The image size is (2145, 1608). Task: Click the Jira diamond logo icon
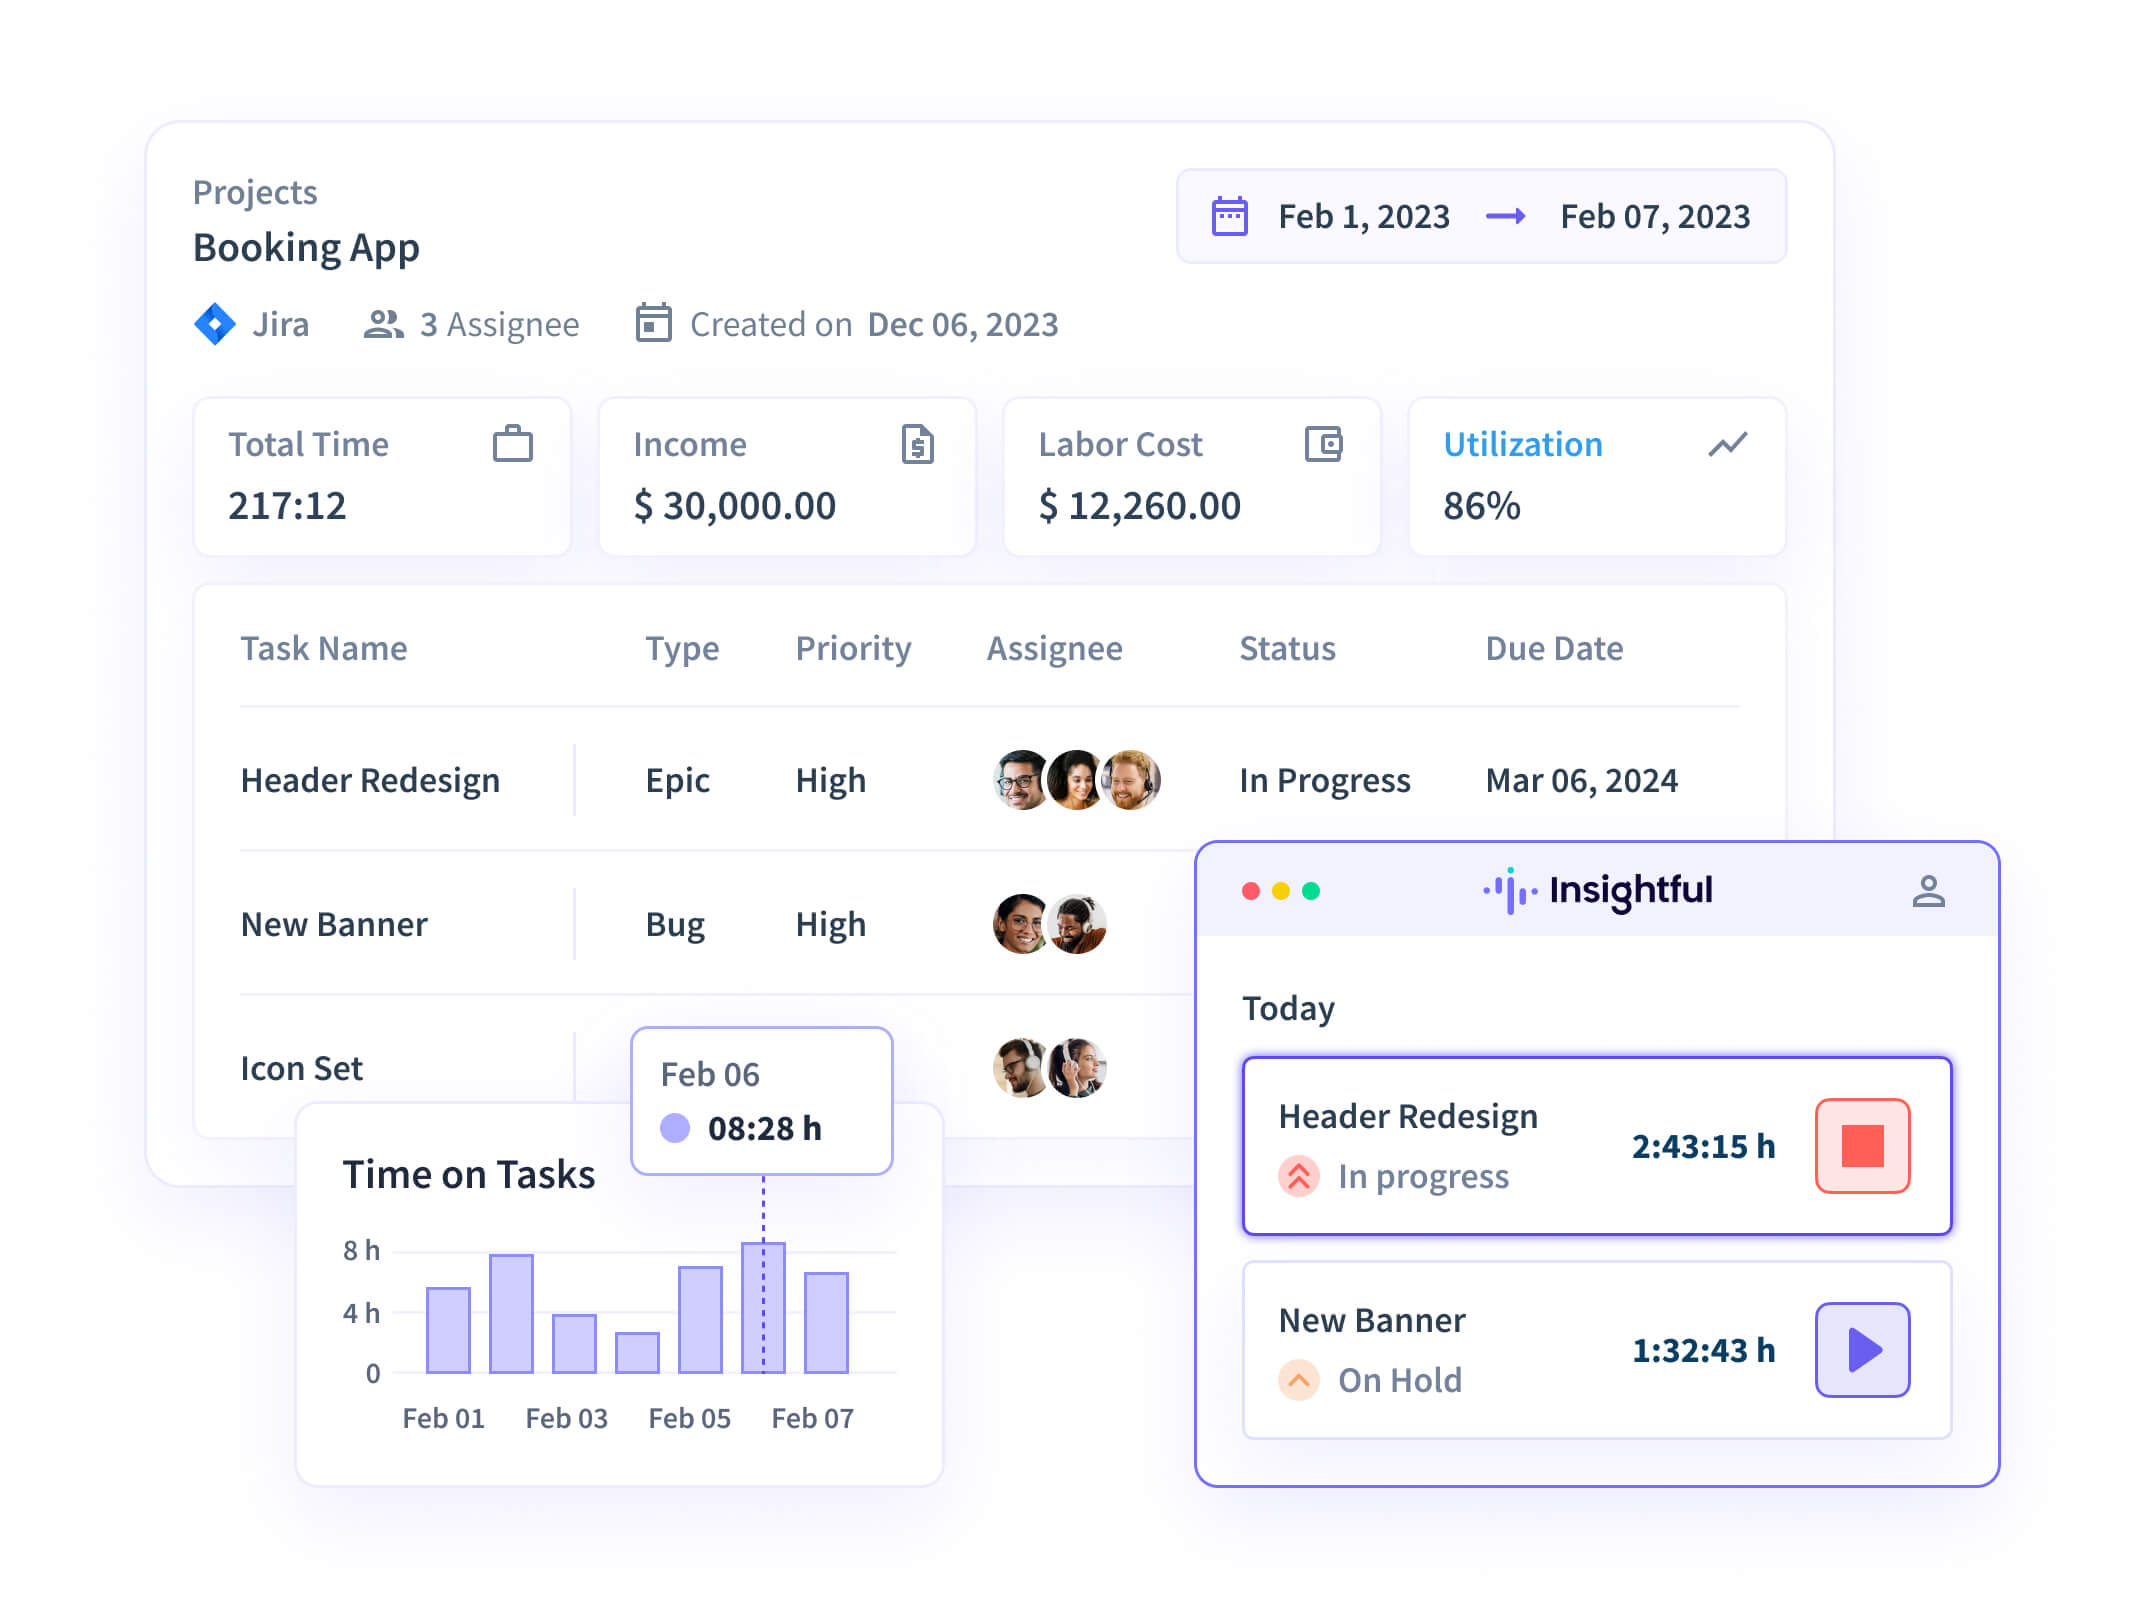point(215,324)
